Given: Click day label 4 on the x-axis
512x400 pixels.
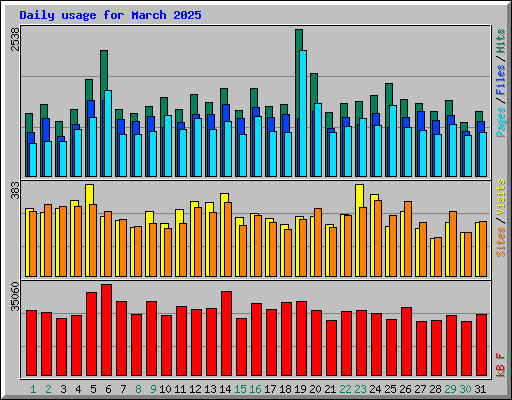Looking at the screenshot, I should point(78,389).
